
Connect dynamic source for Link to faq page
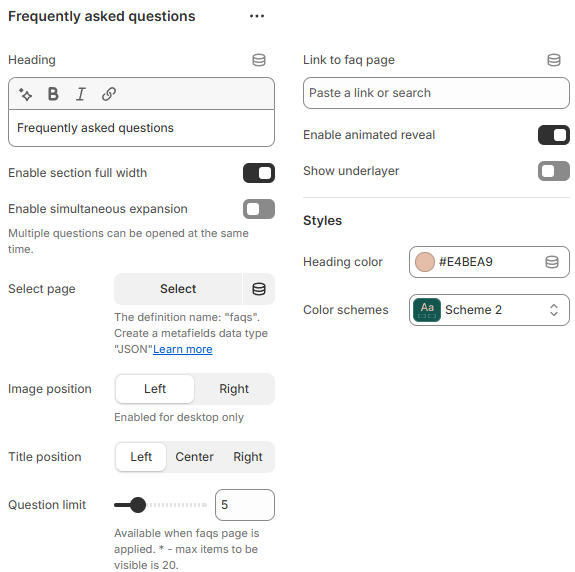tap(554, 60)
